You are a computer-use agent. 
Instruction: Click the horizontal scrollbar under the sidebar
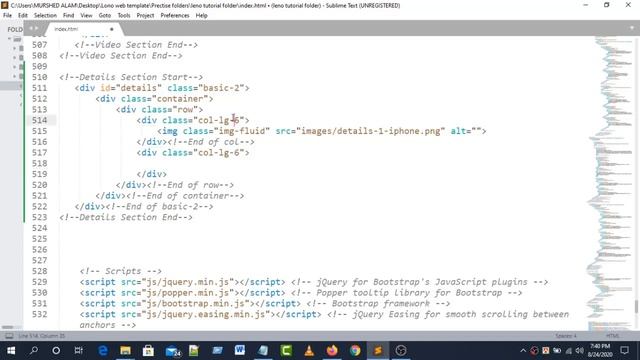click(x=7, y=327)
